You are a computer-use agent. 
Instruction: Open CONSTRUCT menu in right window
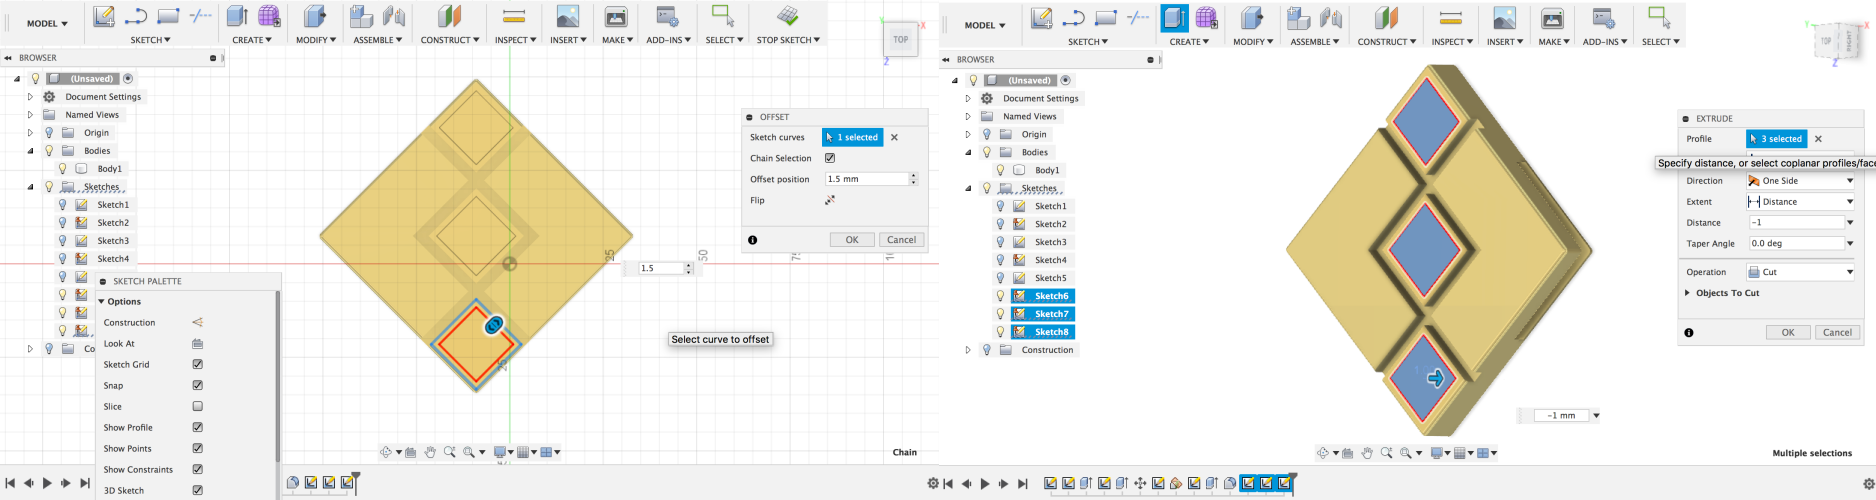tap(1387, 42)
